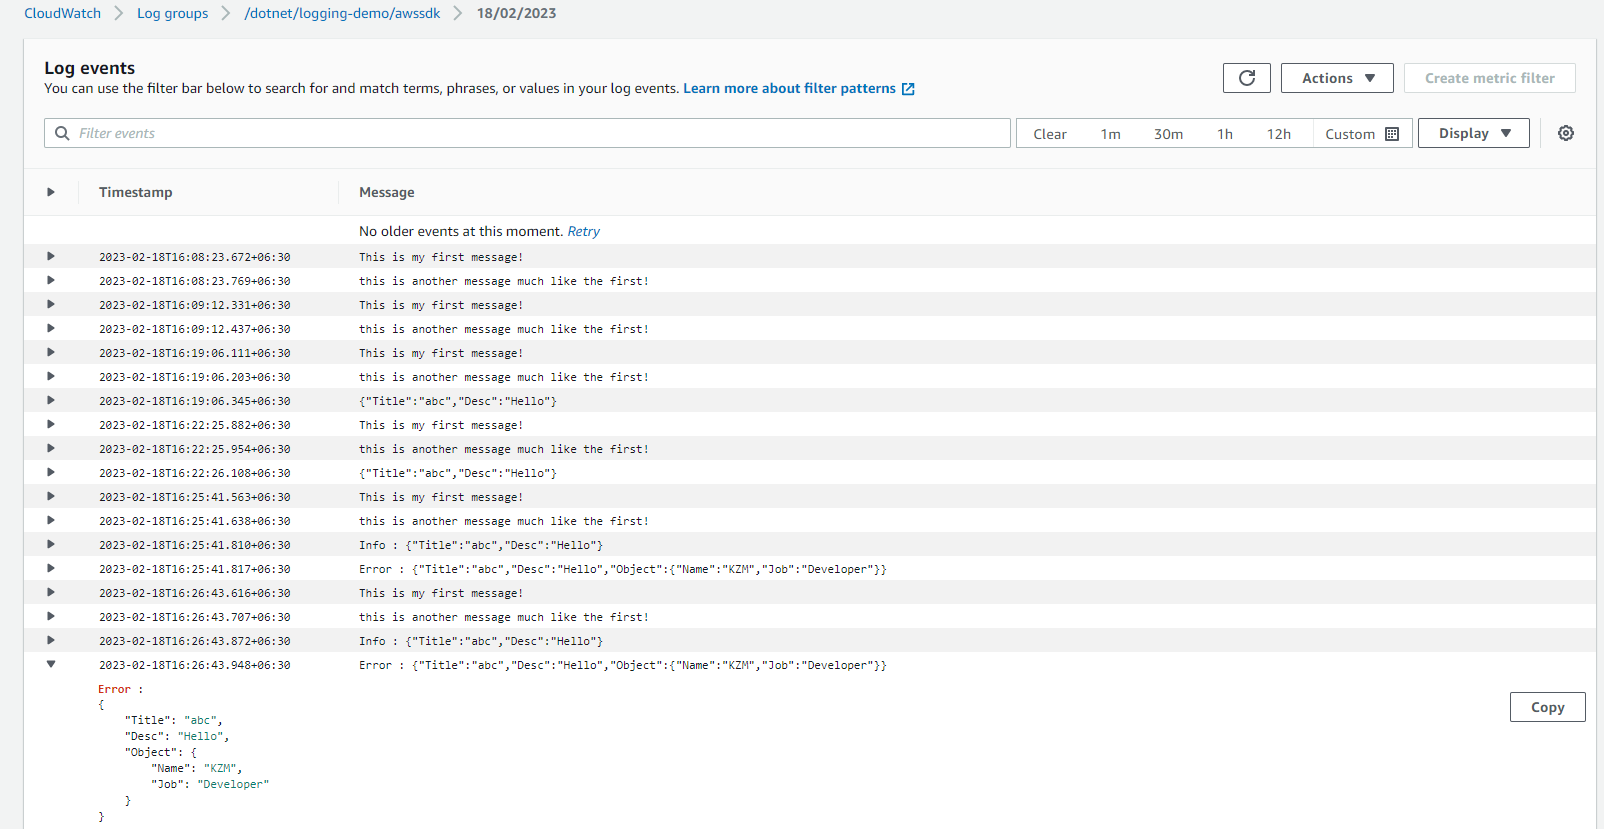This screenshot has height=829, width=1604.
Task: Expand the 16:19:06.345 JSON event row
Action: [x=51, y=401]
